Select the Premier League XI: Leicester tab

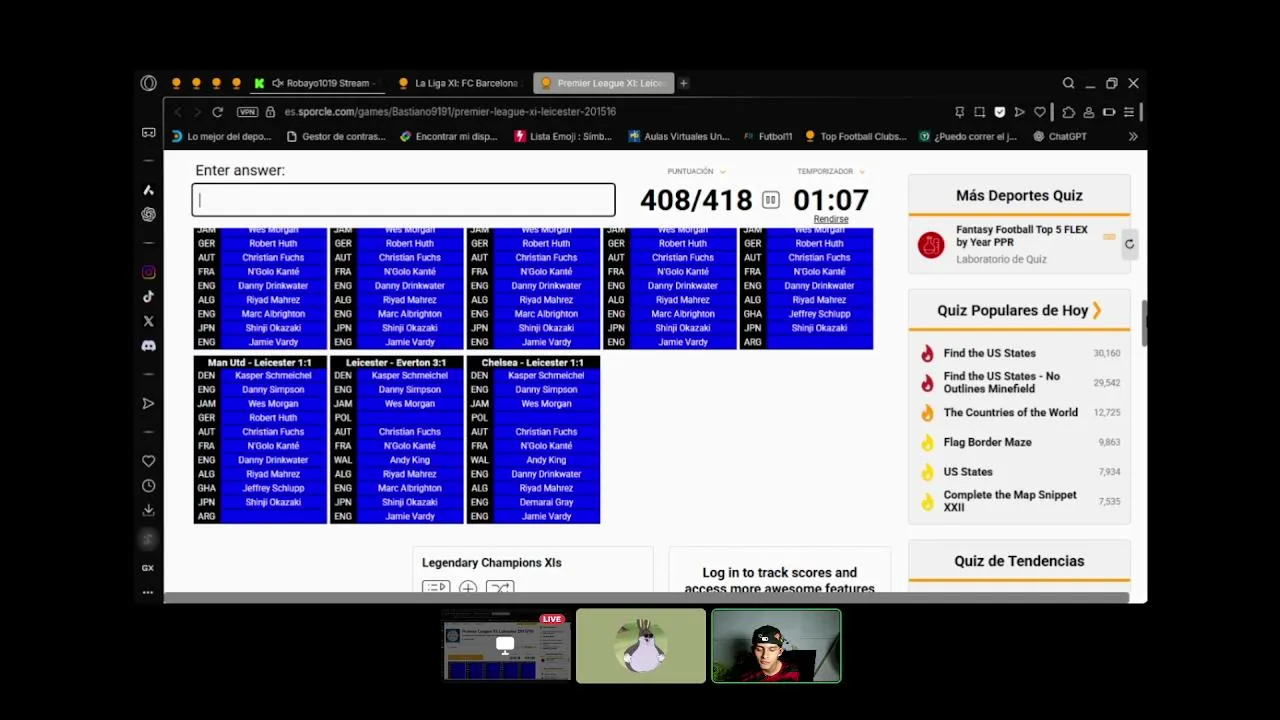pyautogui.click(x=604, y=83)
